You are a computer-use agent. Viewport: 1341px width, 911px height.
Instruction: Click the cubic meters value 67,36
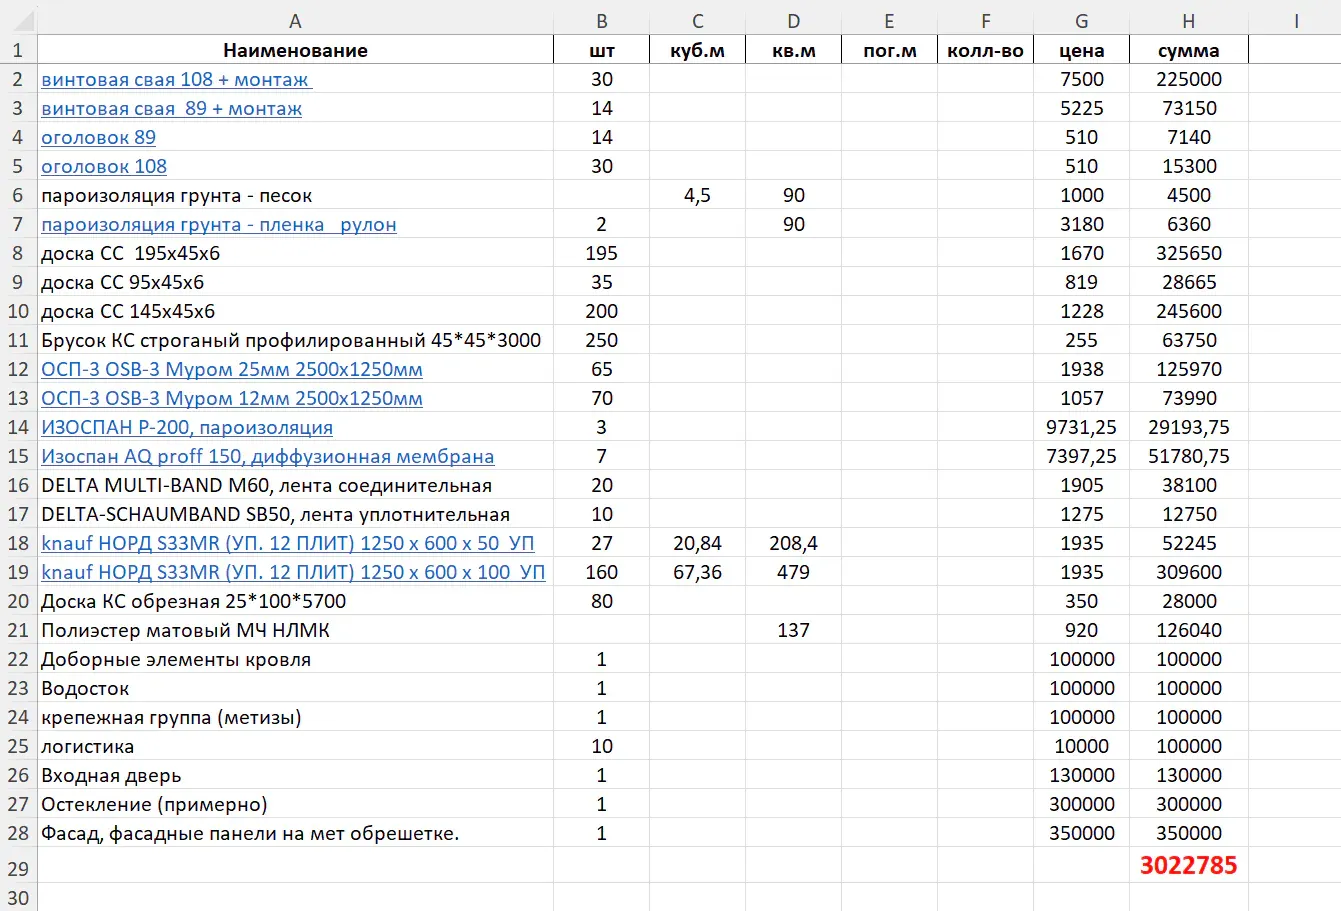click(x=698, y=573)
